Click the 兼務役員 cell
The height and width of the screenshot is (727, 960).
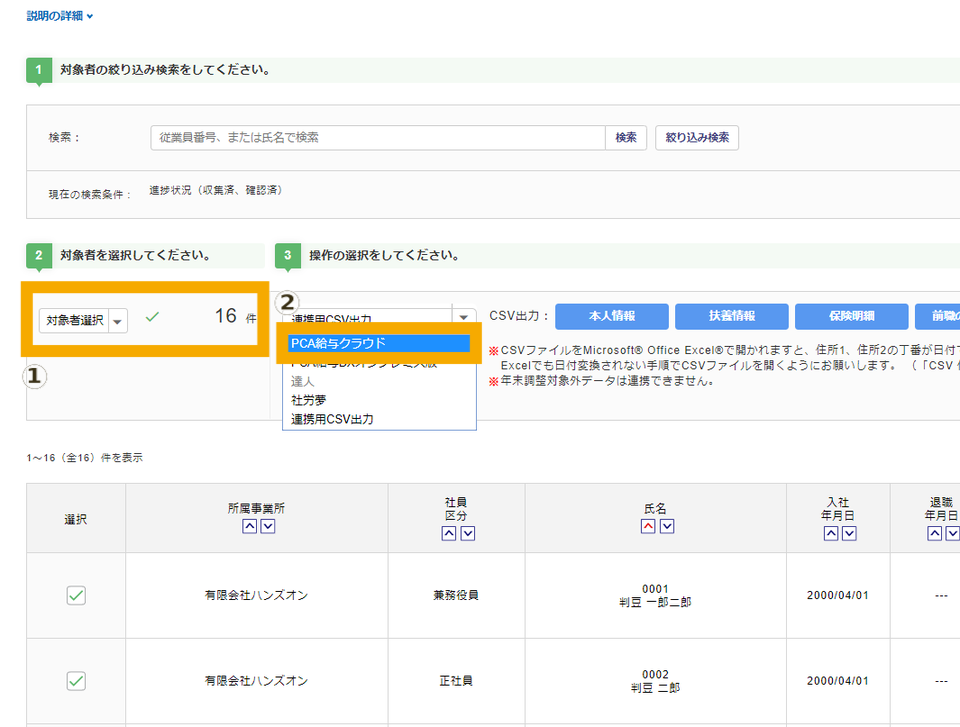pyautogui.click(x=456, y=595)
